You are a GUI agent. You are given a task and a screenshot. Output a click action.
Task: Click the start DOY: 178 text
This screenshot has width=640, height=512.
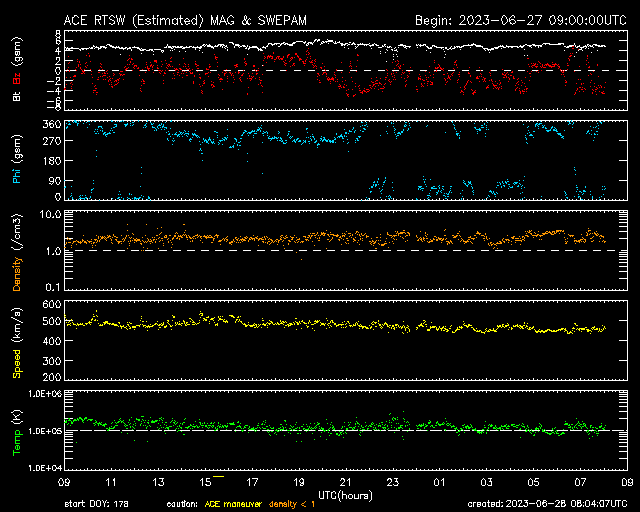point(96,503)
